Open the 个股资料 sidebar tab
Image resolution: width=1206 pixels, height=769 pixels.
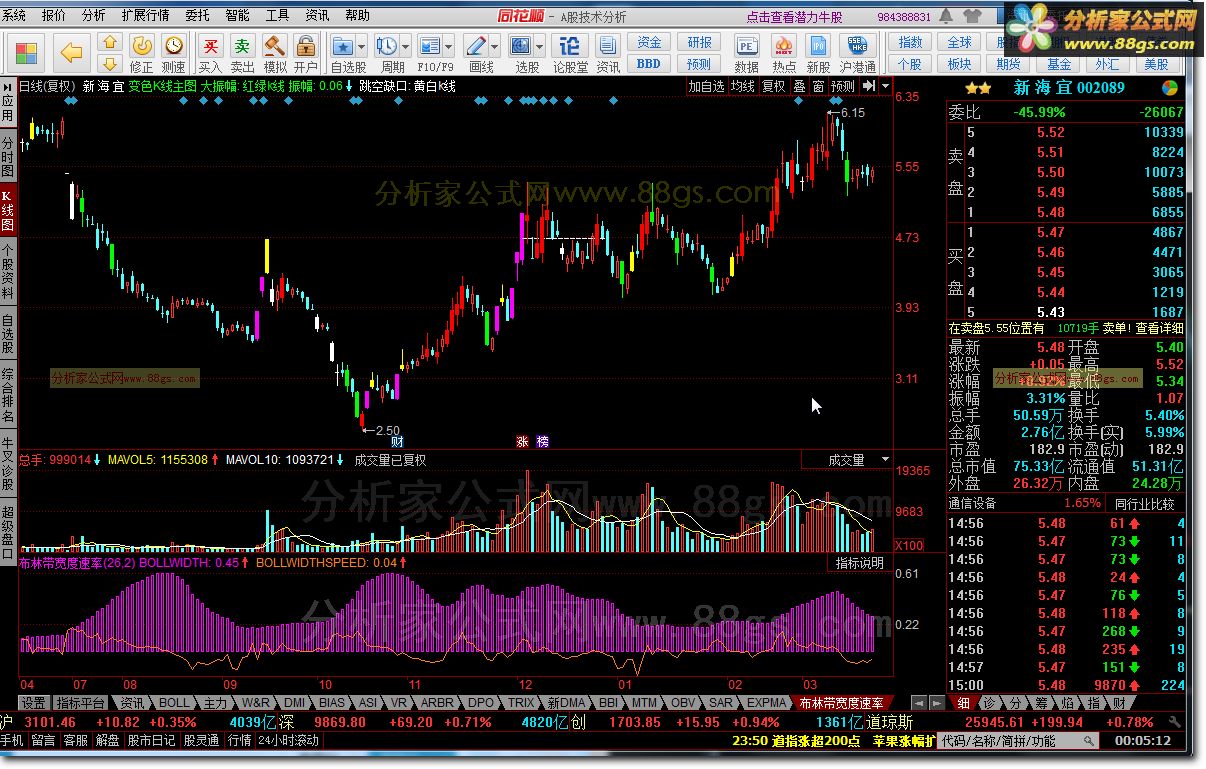pyautogui.click(x=8, y=274)
